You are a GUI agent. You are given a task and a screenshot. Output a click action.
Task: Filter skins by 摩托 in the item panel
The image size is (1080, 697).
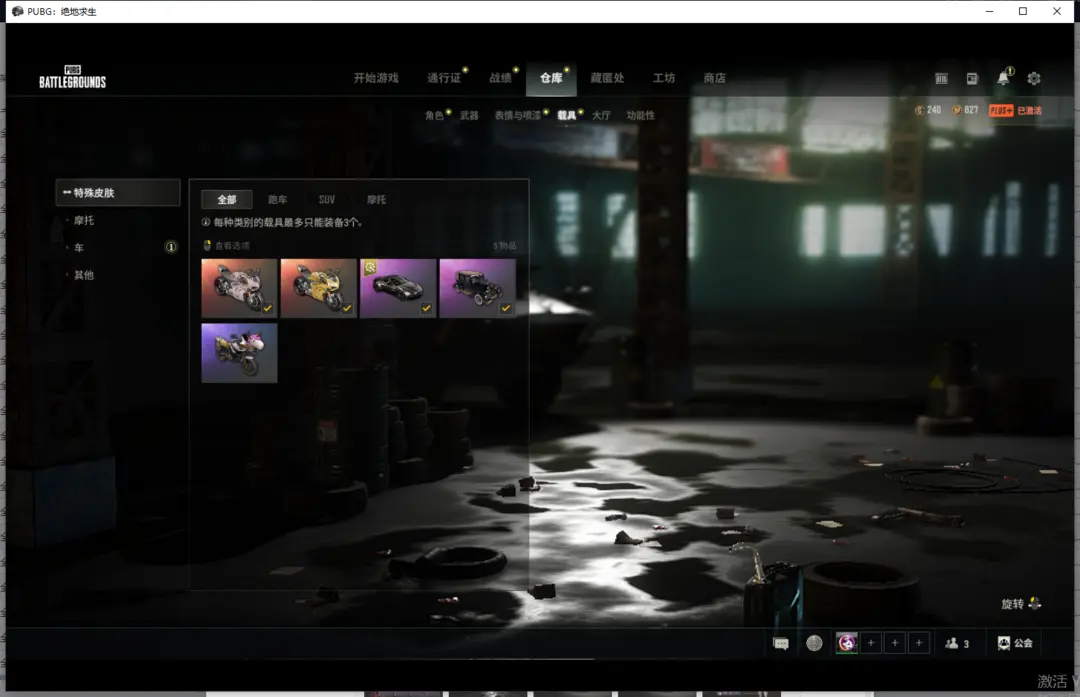[x=377, y=200]
